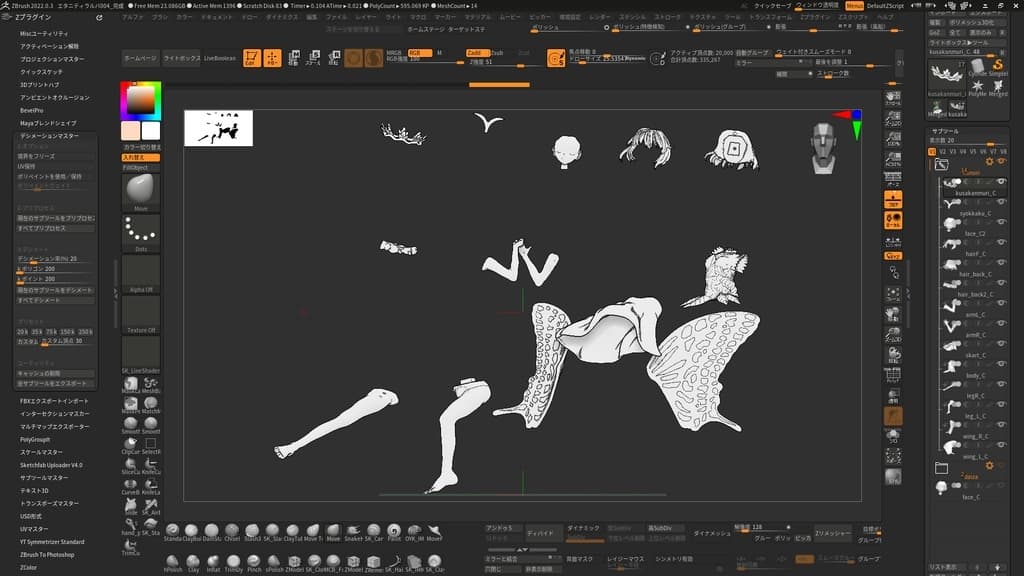Switch to the V2 subtool view tab
The width and height of the screenshot is (1024, 576).
942,152
